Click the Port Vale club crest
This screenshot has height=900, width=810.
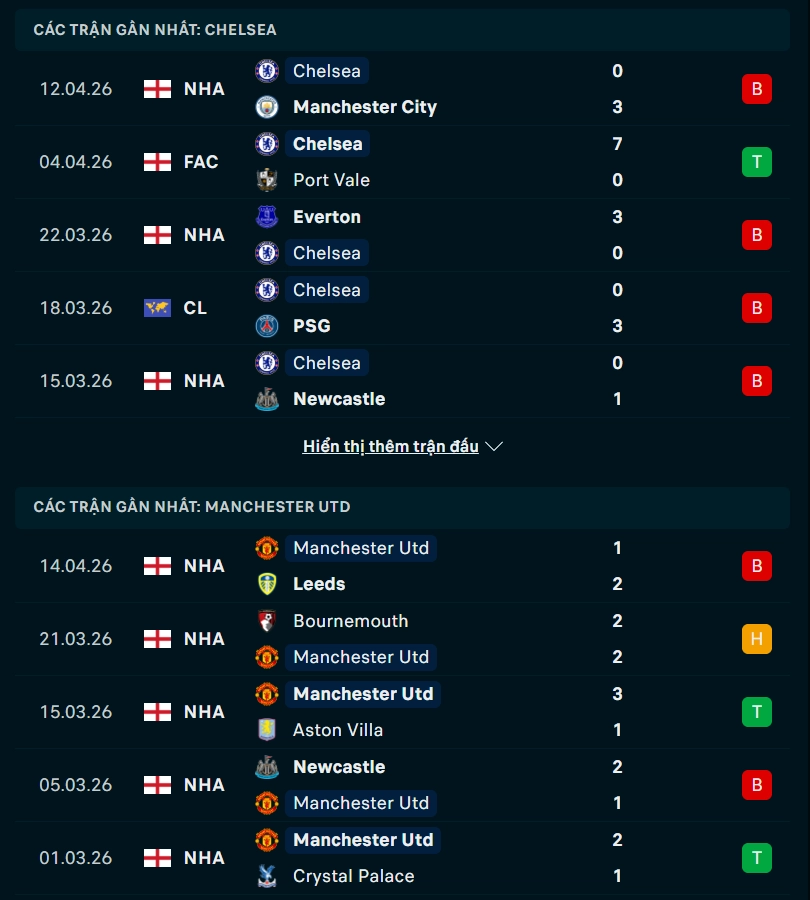click(x=267, y=180)
